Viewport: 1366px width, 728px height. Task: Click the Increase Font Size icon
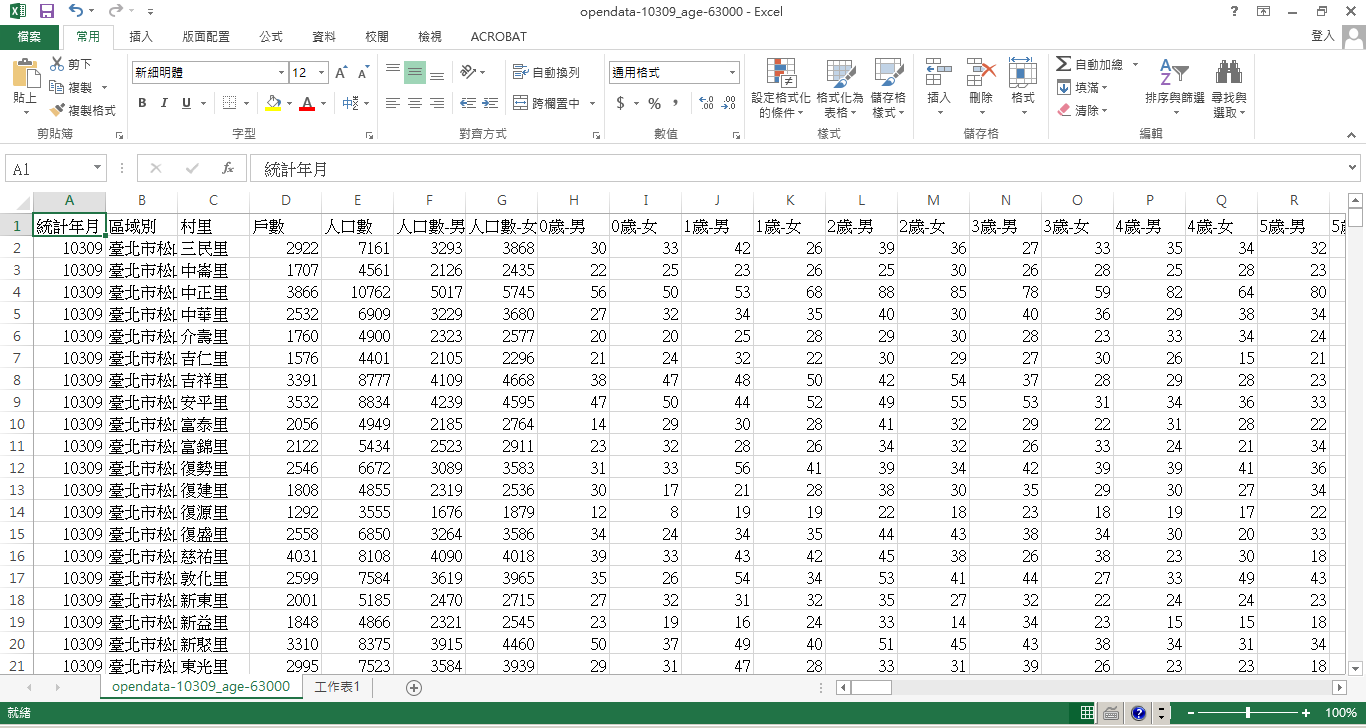(x=341, y=73)
